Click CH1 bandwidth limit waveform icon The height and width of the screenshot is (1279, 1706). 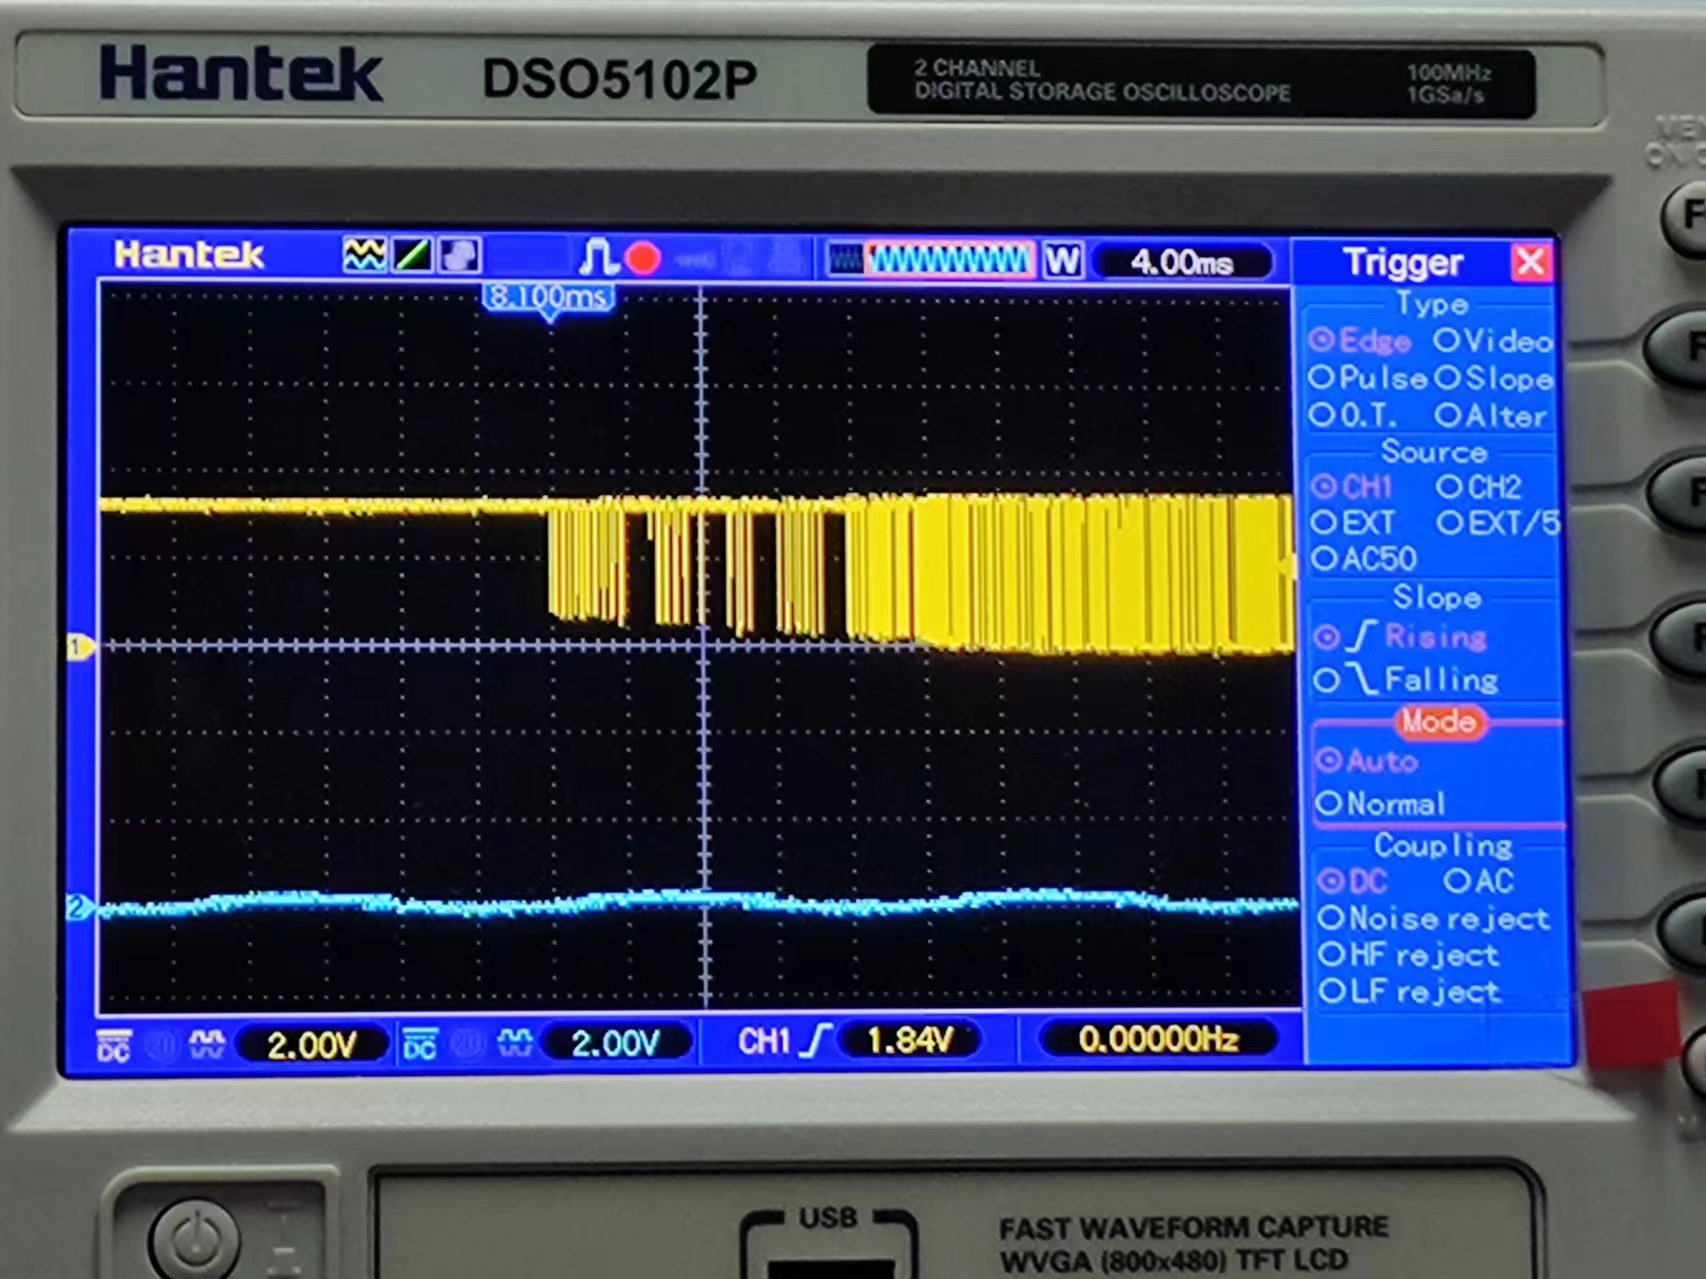click(206, 1045)
